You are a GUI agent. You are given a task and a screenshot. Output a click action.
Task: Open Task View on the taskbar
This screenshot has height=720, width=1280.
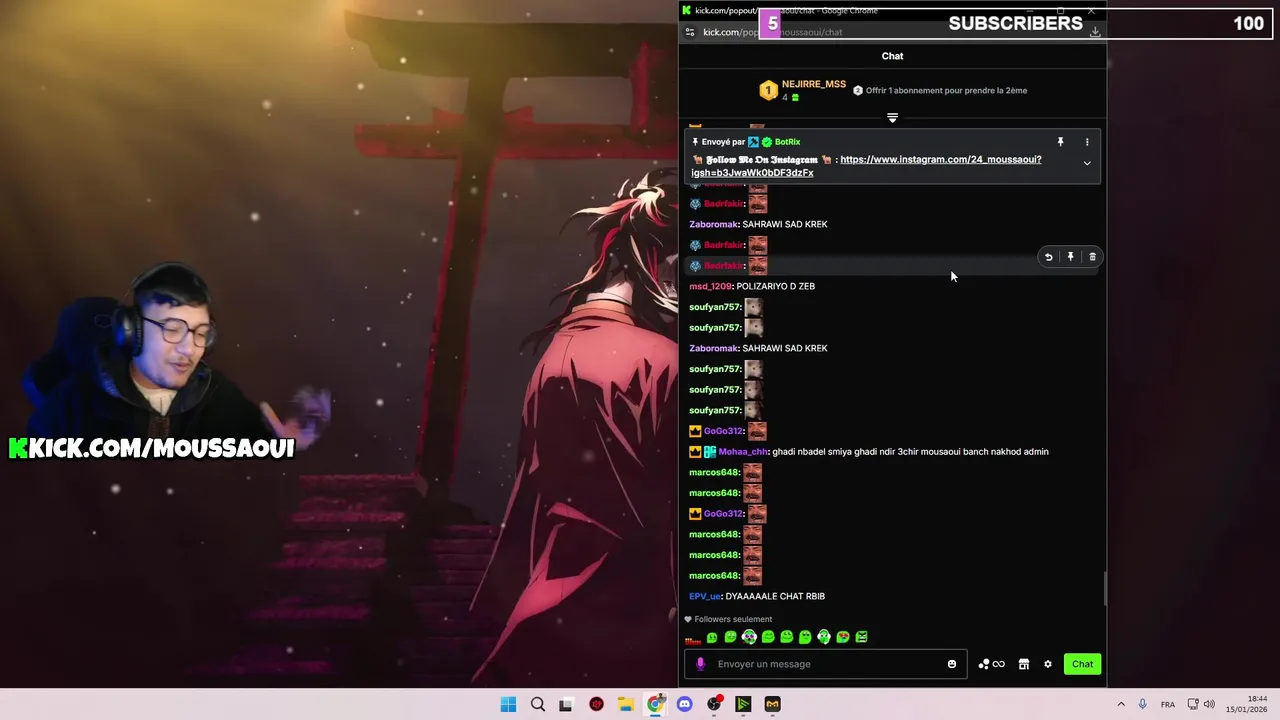point(566,704)
